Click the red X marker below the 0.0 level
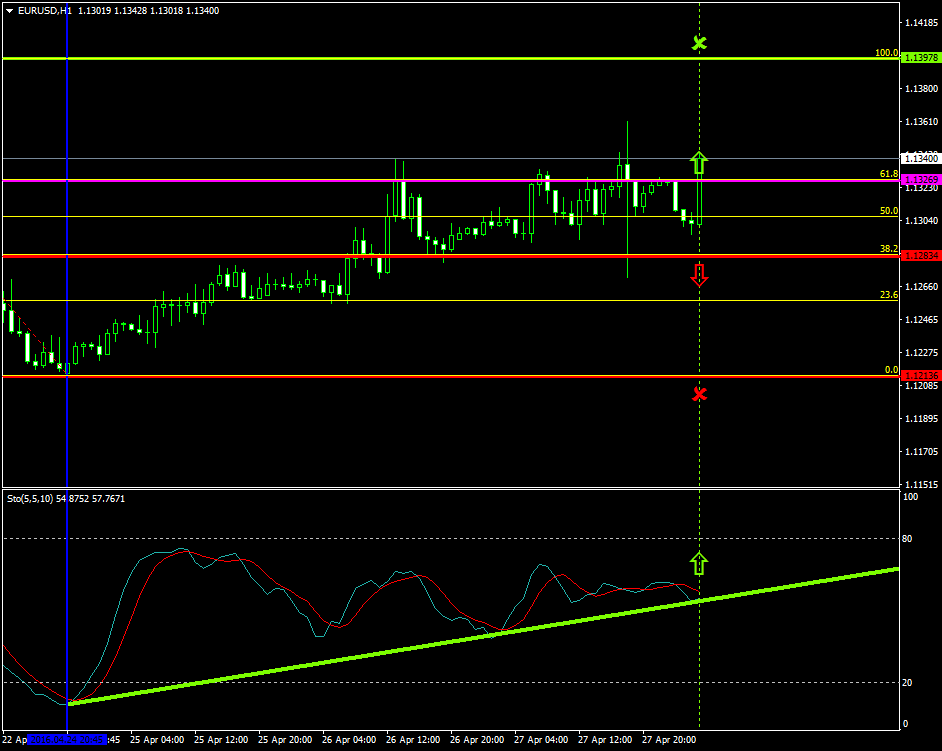This screenshot has width=942, height=751. coord(699,394)
